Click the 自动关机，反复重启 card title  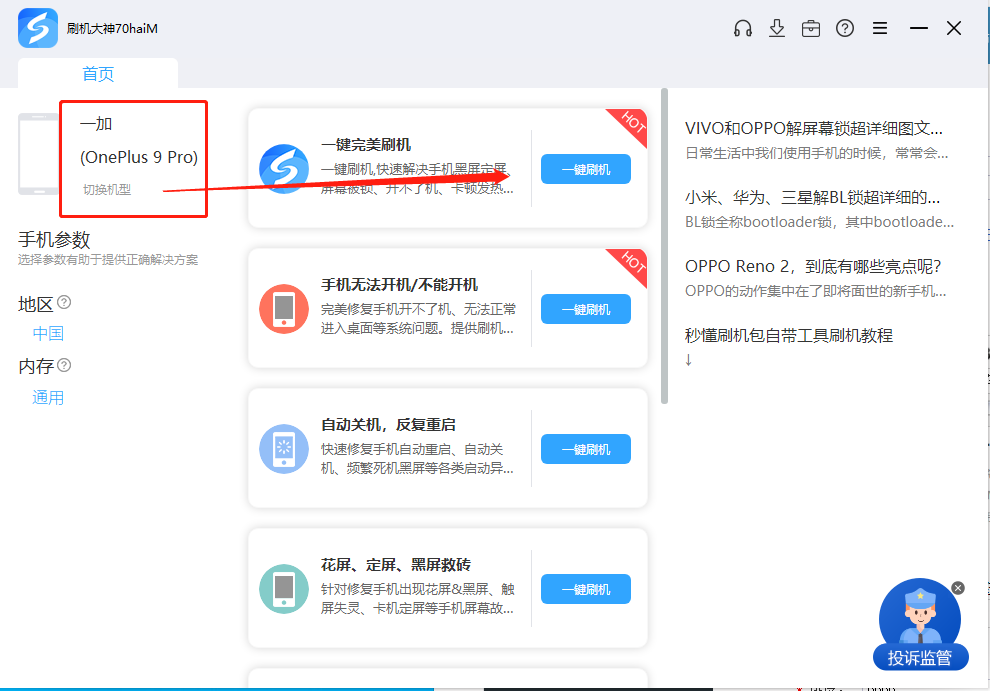pyautogui.click(x=388, y=425)
